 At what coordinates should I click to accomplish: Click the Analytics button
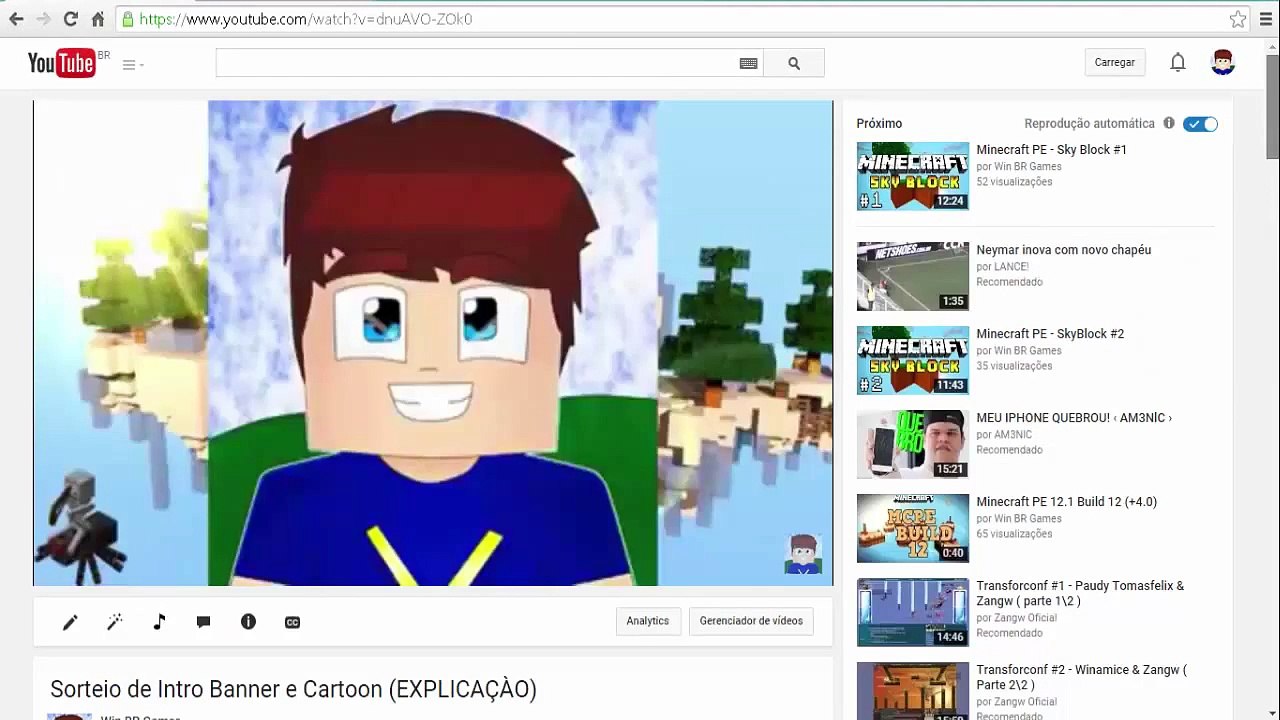coord(648,621)
